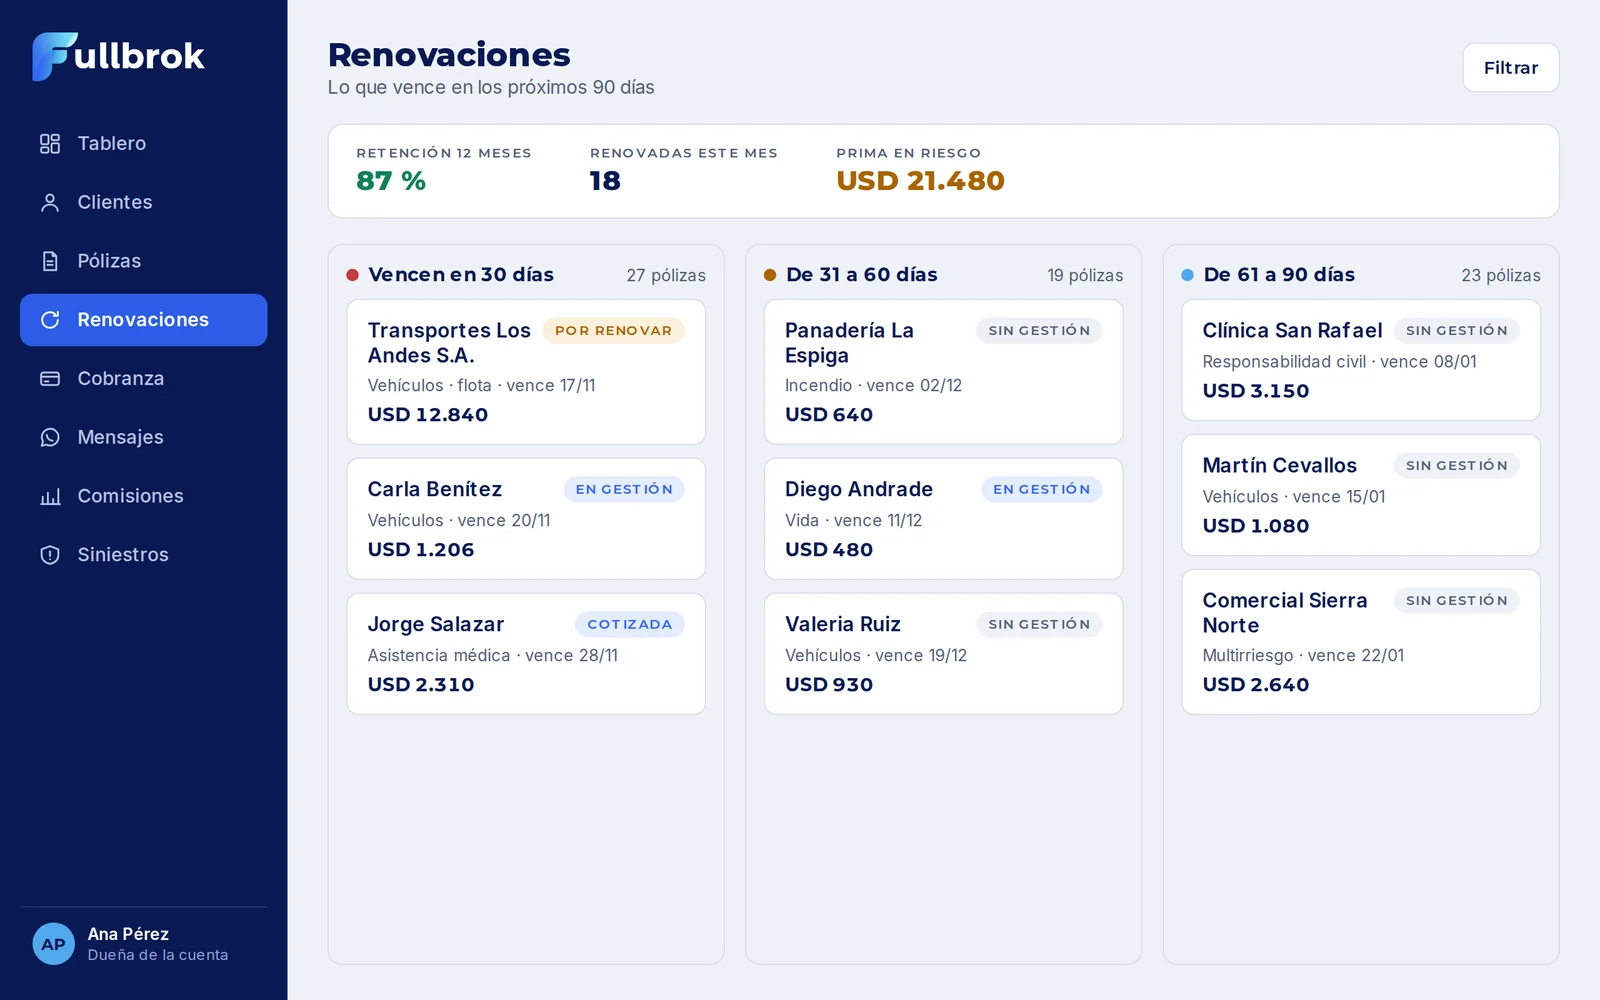
Task: Click the Mensajes chat bubble icon
Action: (x=50, y=438)
